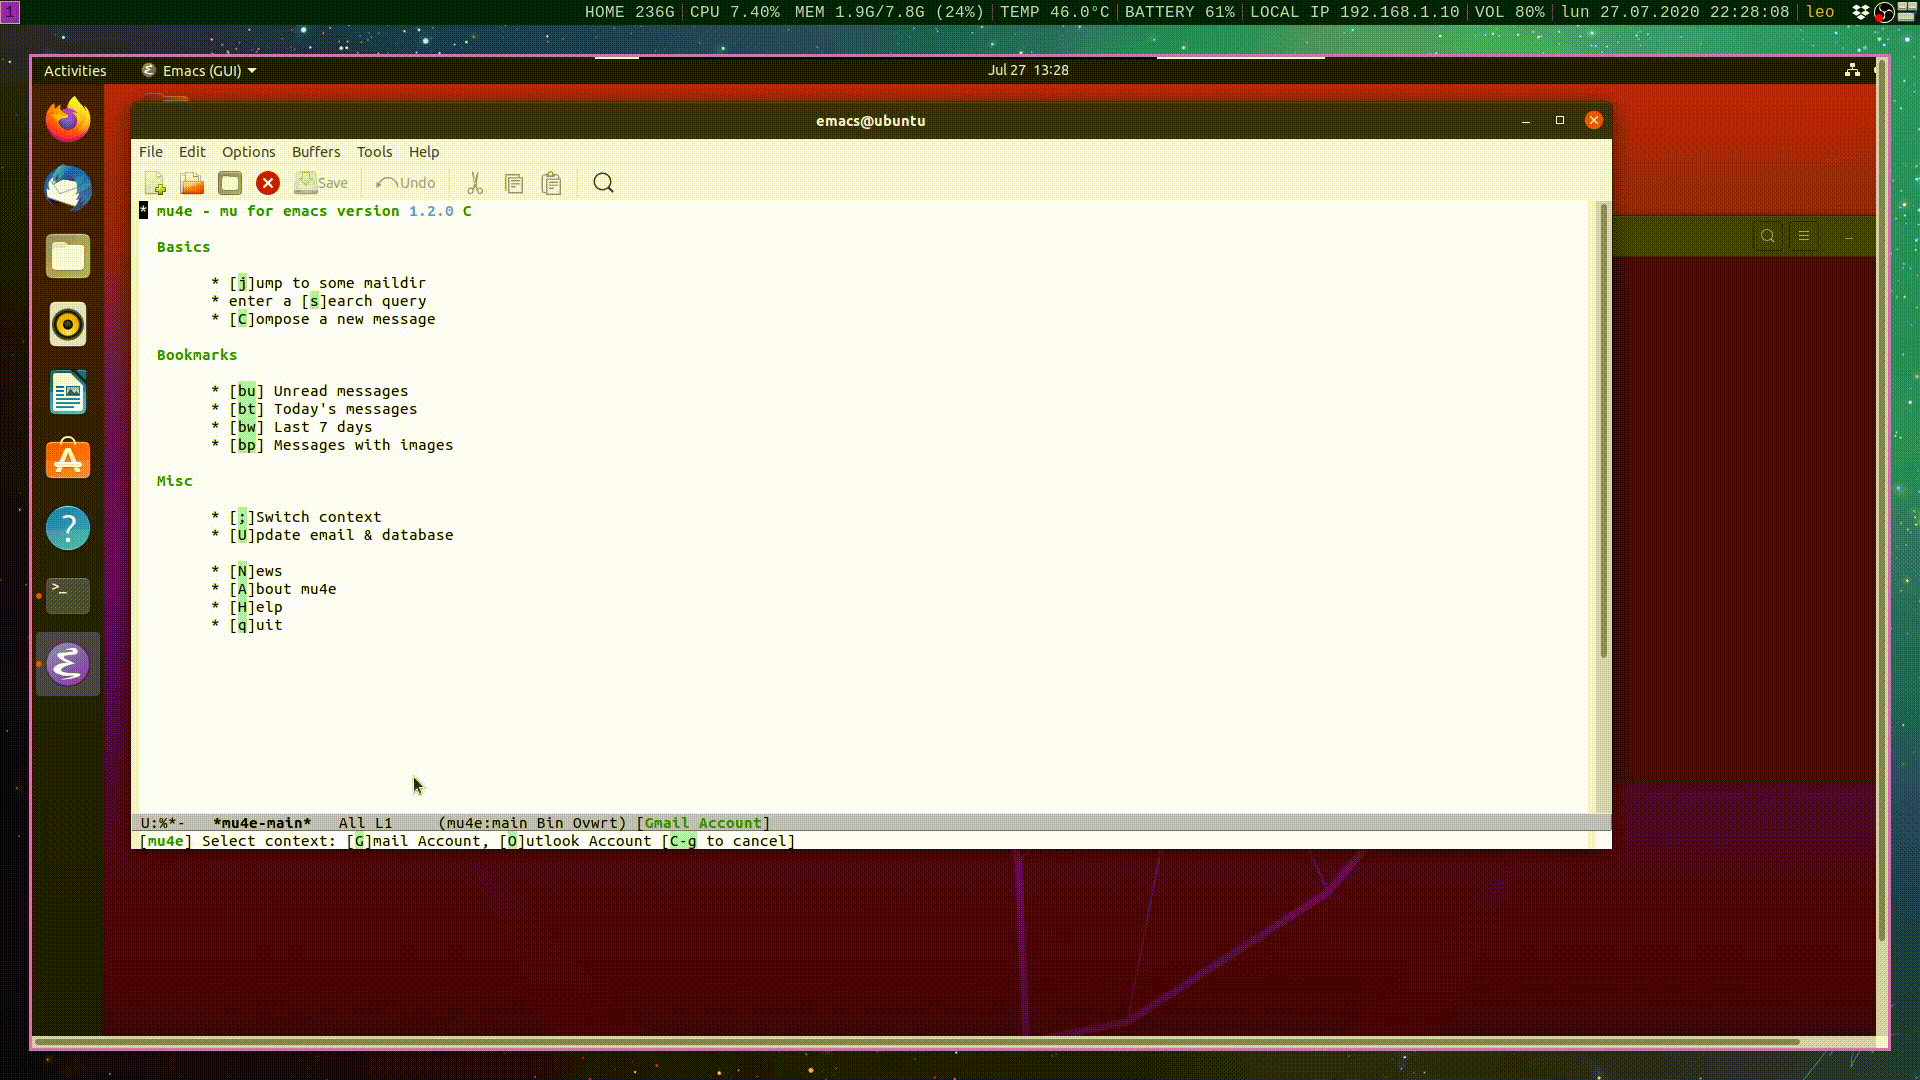This screenshot has height=1080, width=1920.
Task: Click the search icon in the background window
Action: point(1768,236)
